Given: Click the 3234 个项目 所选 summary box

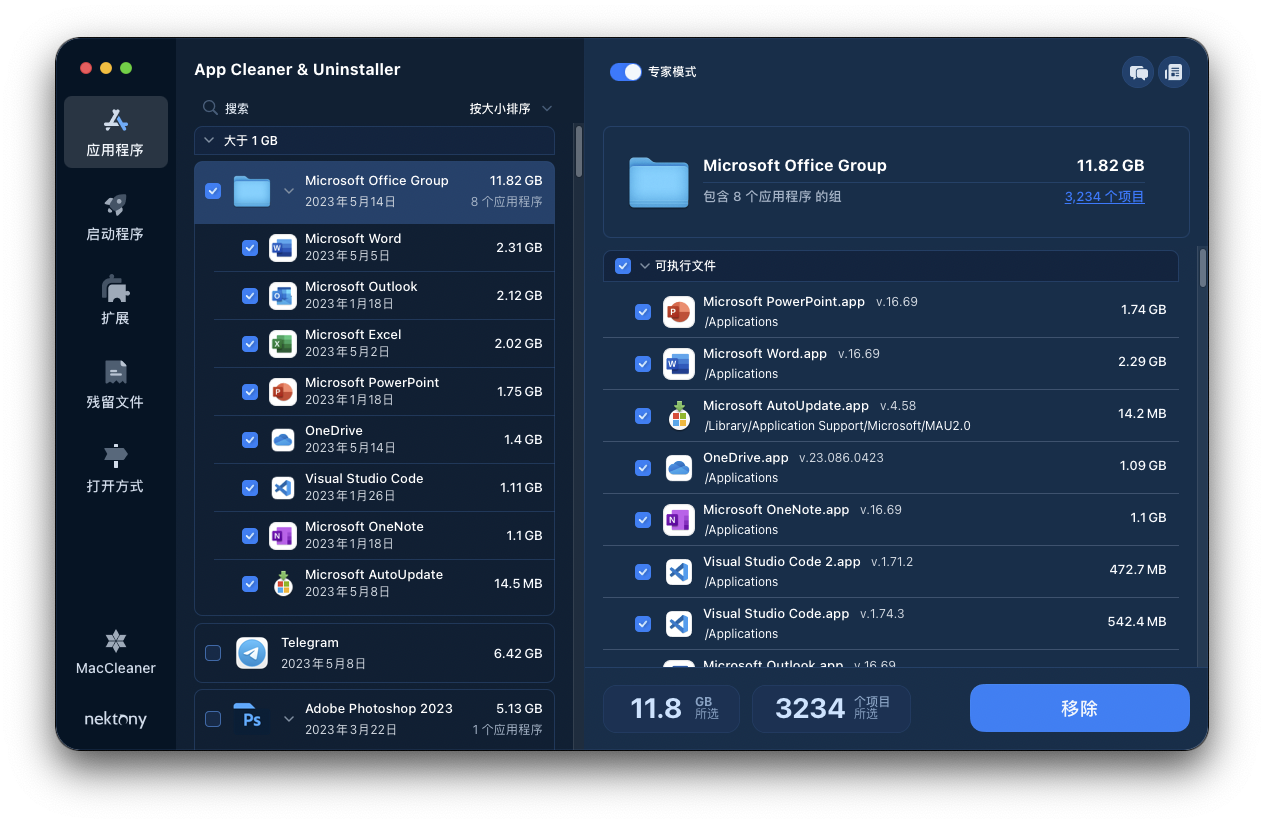Looking at the screenshot, I should pos(831,709).
